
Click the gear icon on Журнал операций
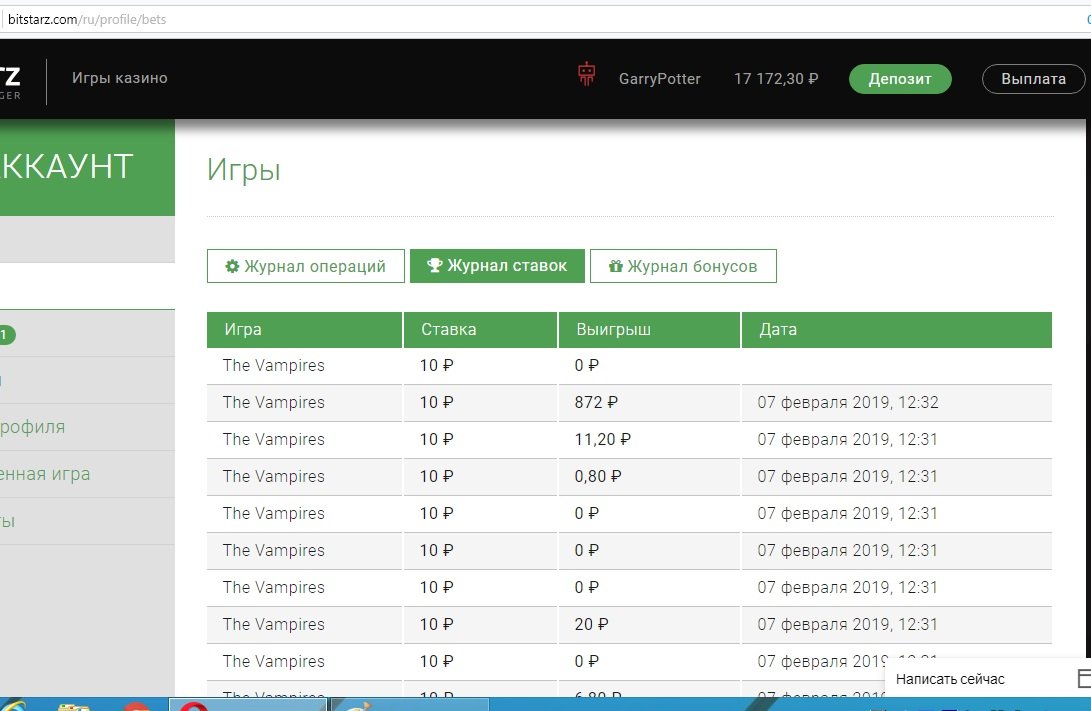(232, 266)
